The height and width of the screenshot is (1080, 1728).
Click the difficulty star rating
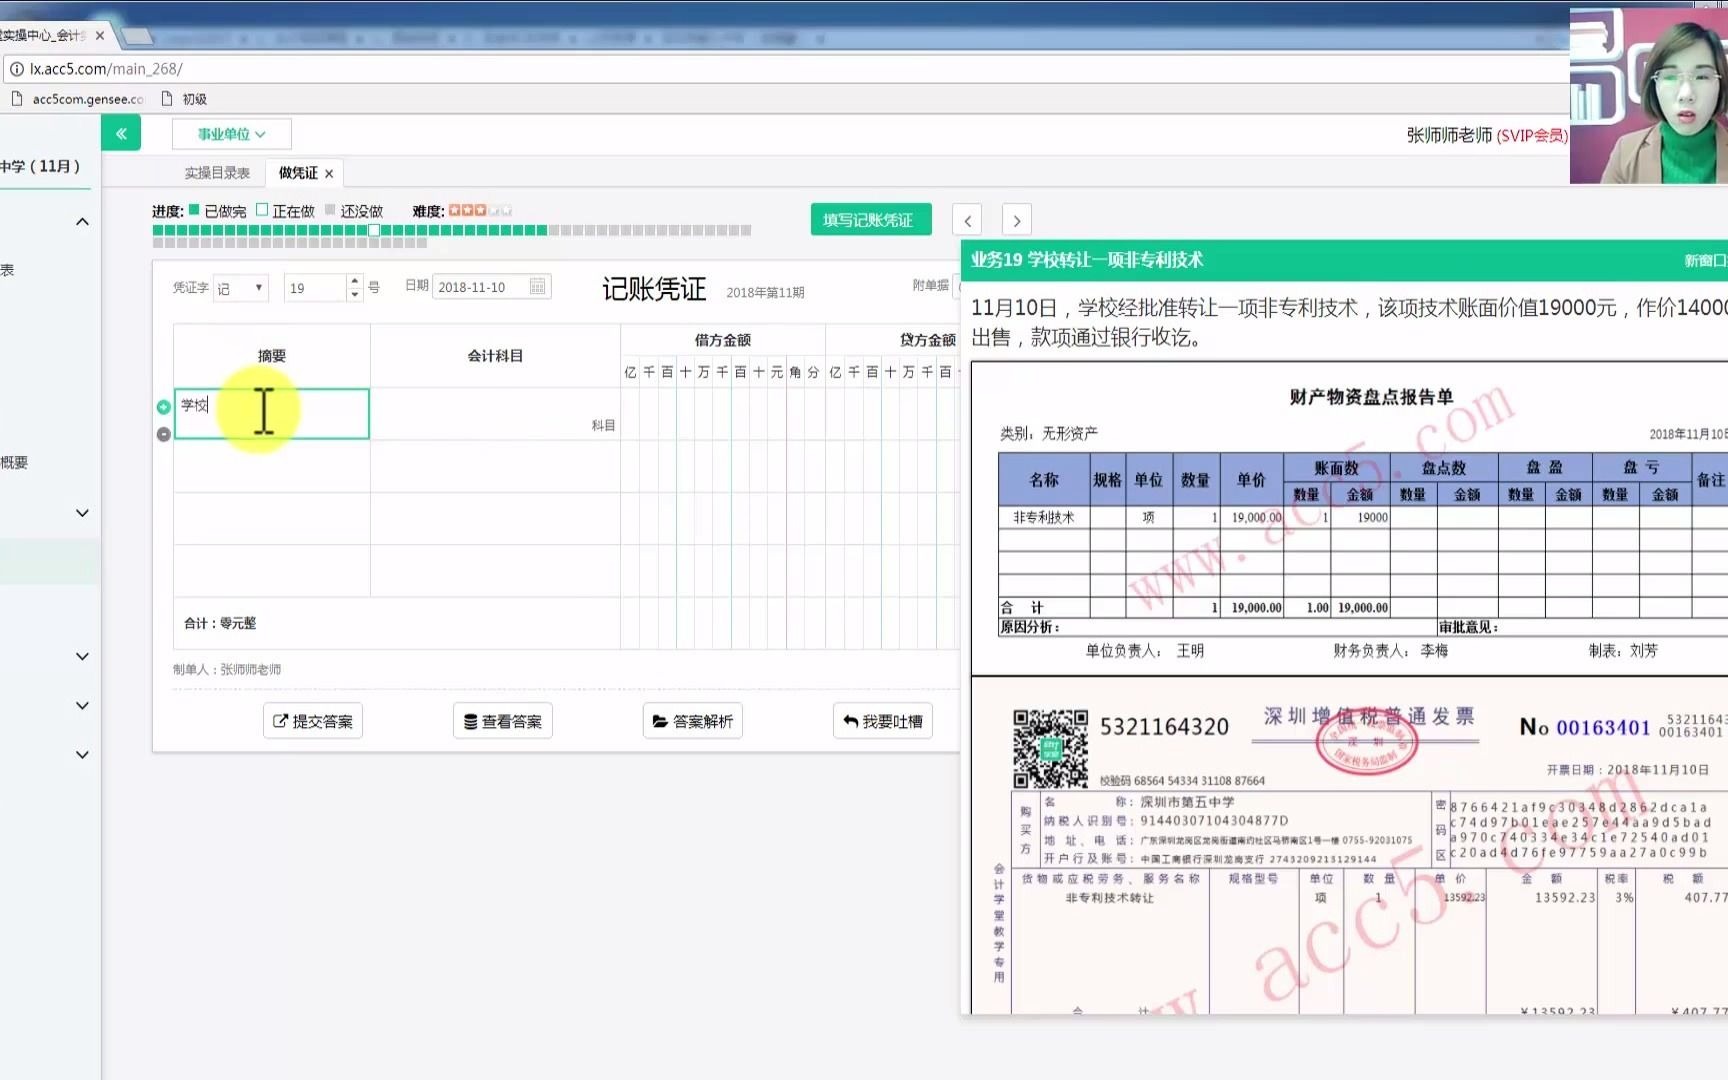480,210
